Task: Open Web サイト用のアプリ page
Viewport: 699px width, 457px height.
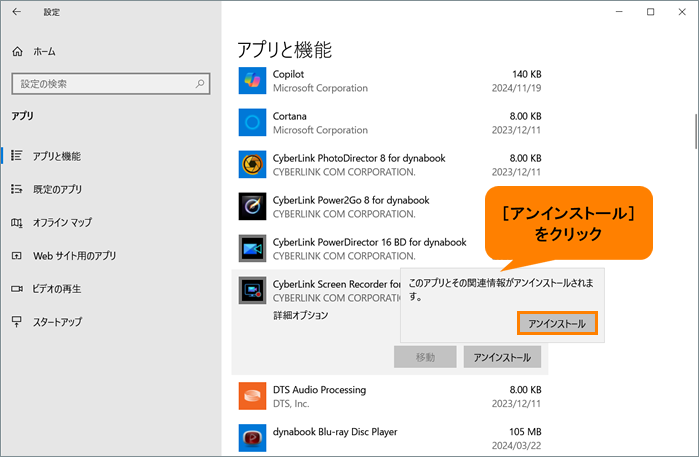Action: (74, 256)
